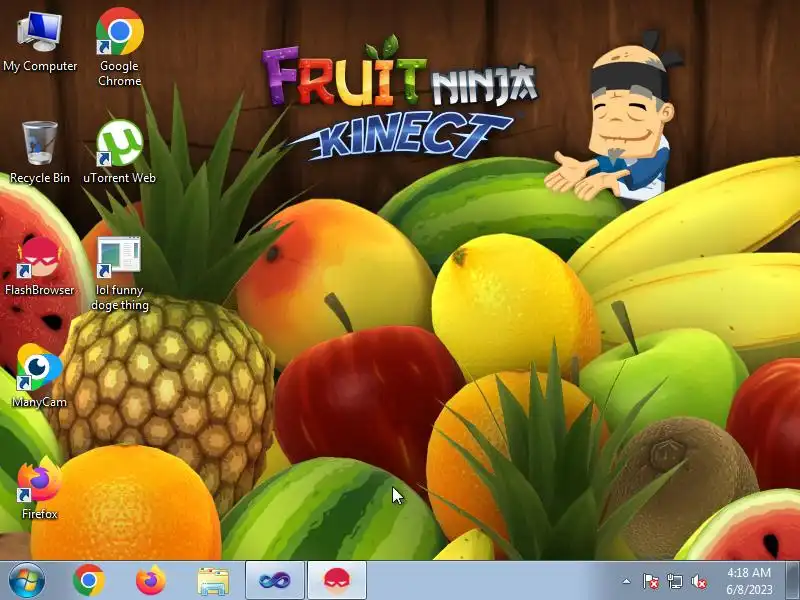Switch to FlashBrowser in the taskbar
Viewport: 800px width, 600px height.
click(337, 581)
